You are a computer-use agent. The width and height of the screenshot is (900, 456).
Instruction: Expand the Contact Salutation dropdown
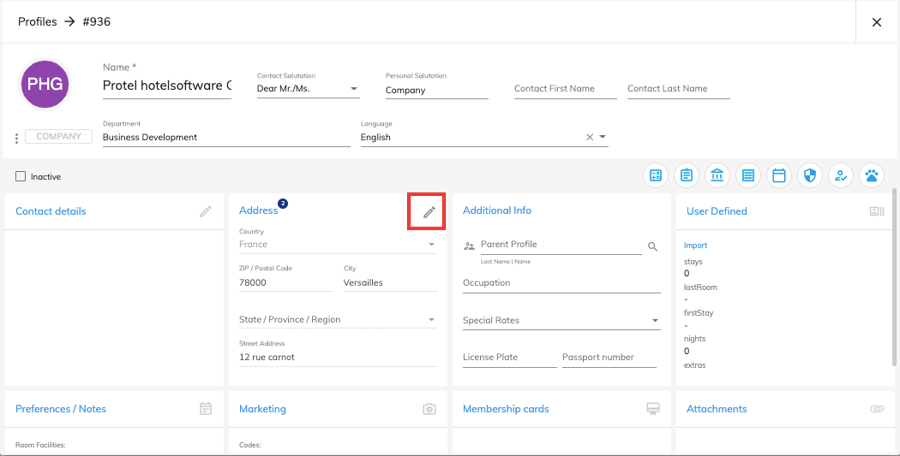point(354,90)
